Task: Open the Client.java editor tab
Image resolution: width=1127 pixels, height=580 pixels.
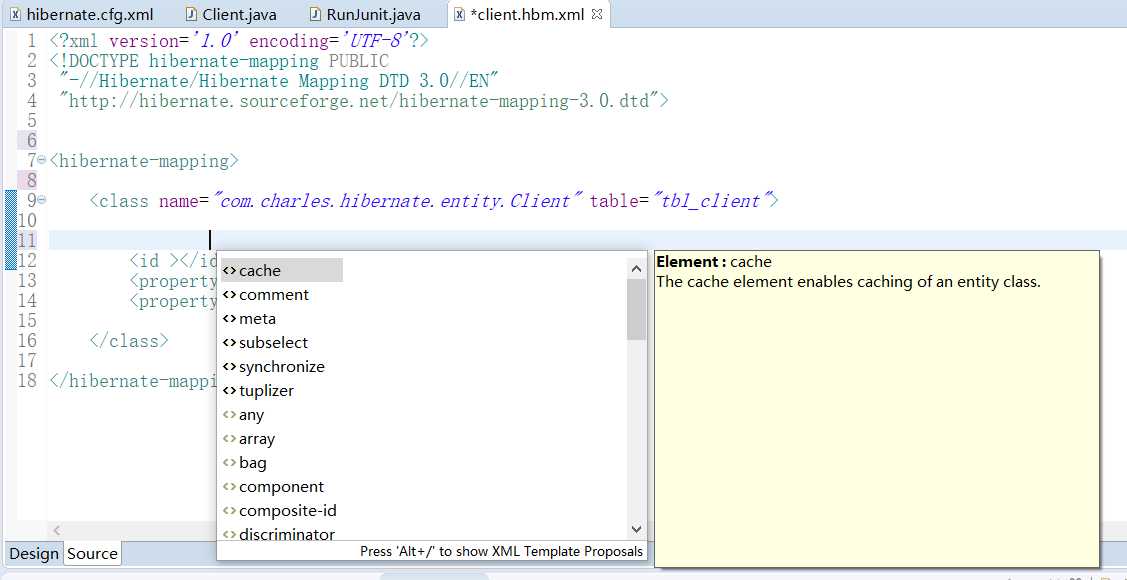Action: (231, 14)
